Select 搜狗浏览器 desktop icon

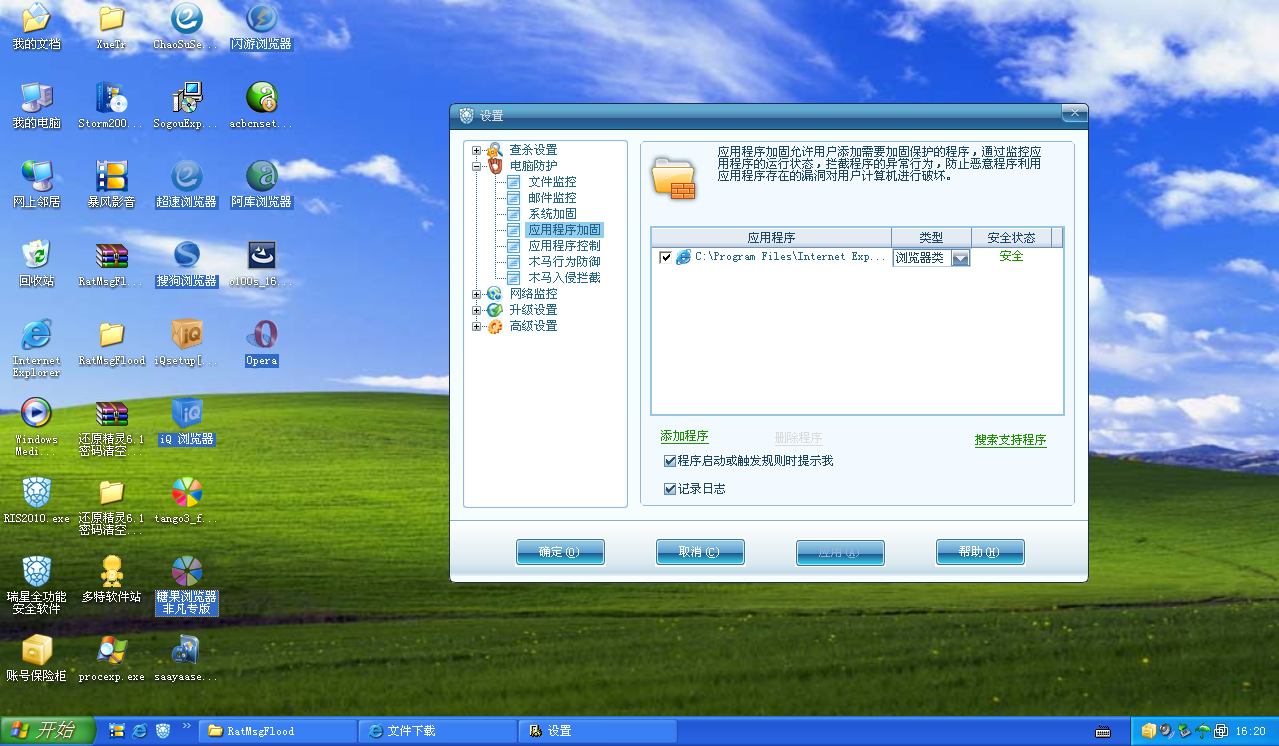pos(186,263)
